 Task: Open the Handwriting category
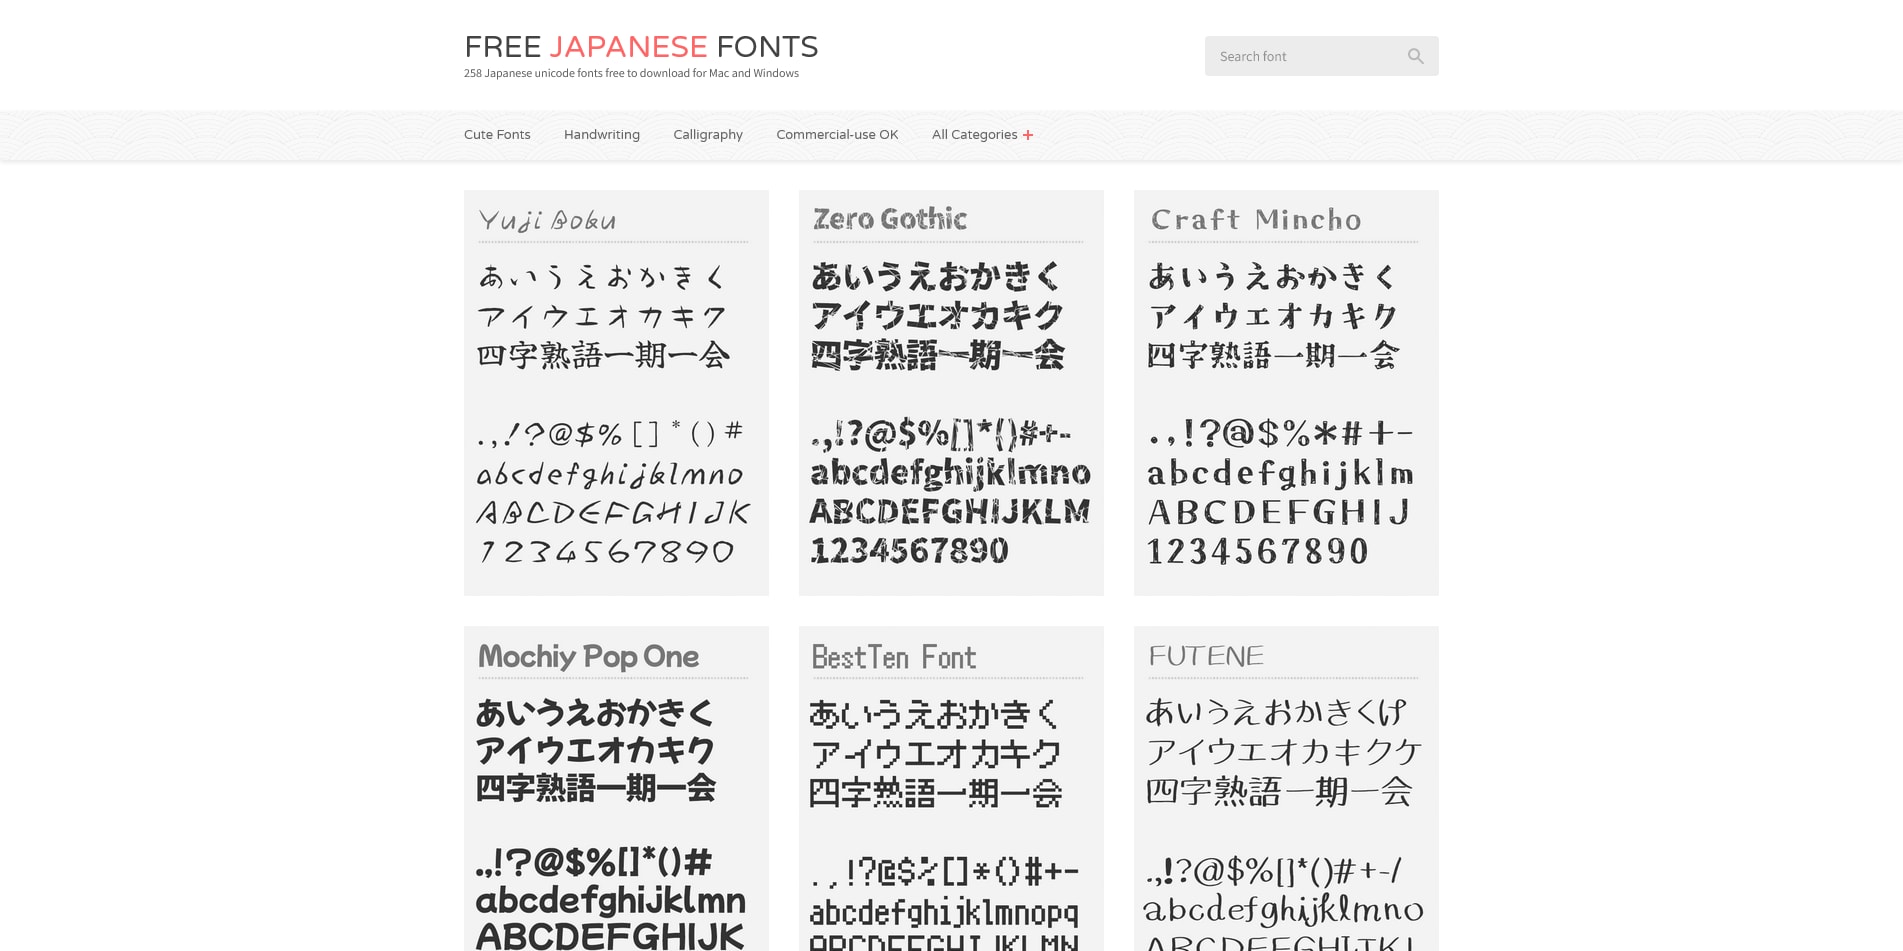coord(601,134)
